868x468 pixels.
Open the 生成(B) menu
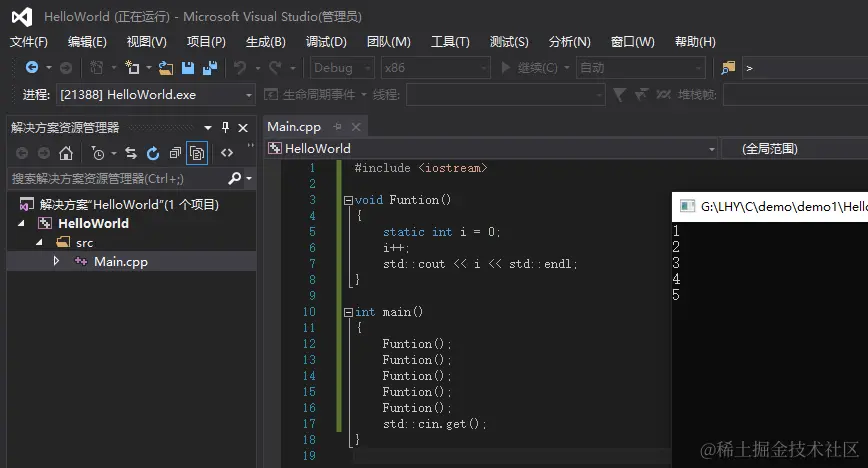266,42
